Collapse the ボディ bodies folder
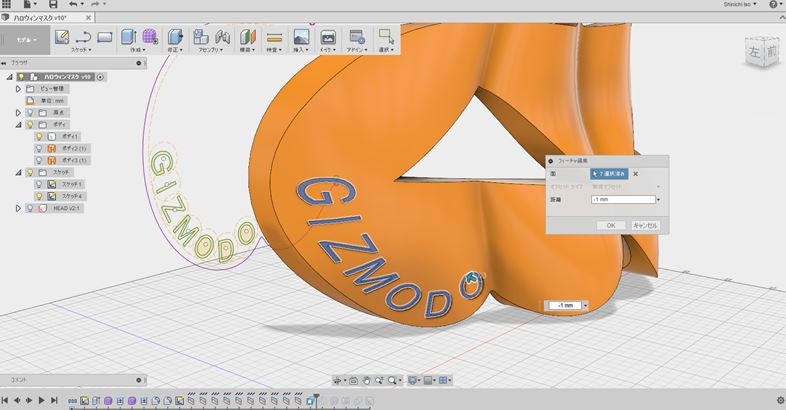This screenshot has width=786, height=410. click(x=19, y=125)
